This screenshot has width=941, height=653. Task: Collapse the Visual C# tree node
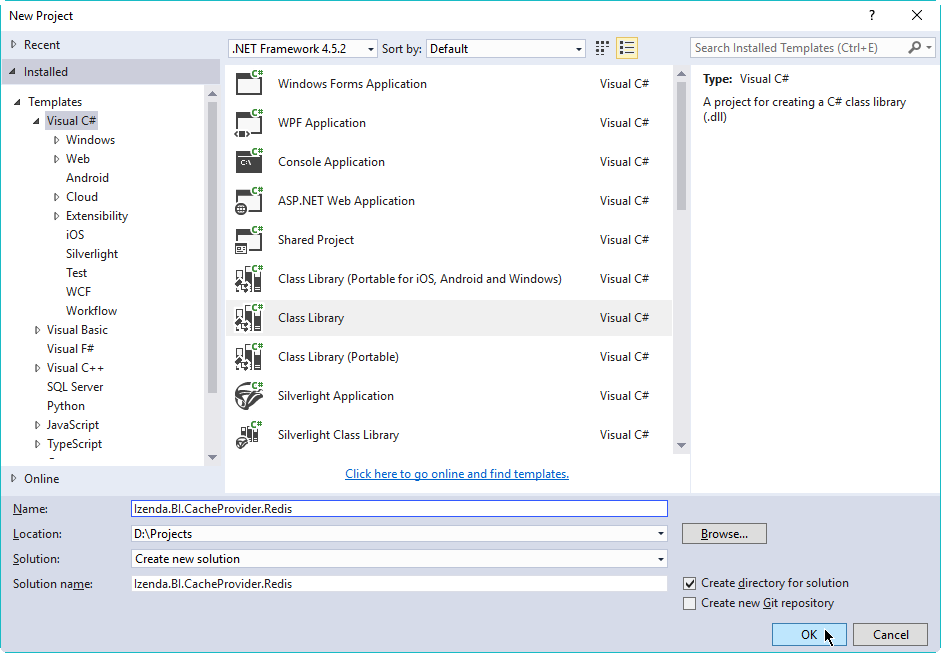[37, 121]
